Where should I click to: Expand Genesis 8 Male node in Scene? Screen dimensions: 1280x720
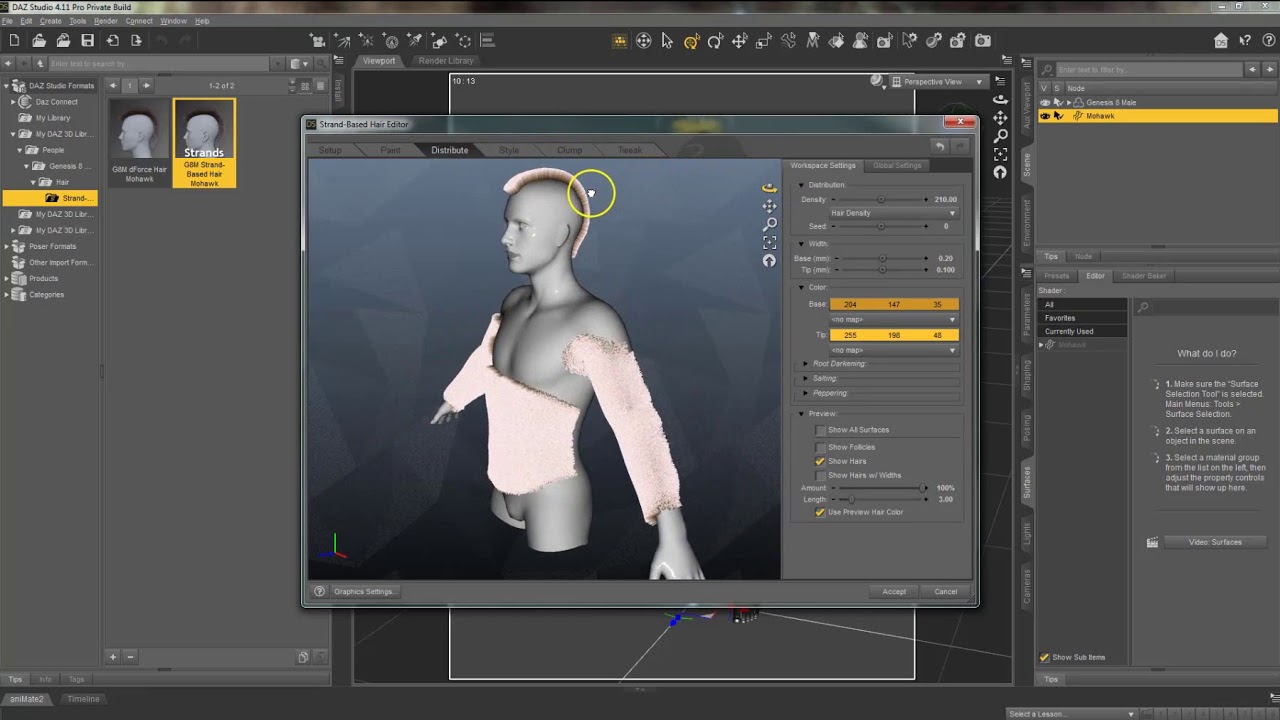click(x=1069, y=103)
